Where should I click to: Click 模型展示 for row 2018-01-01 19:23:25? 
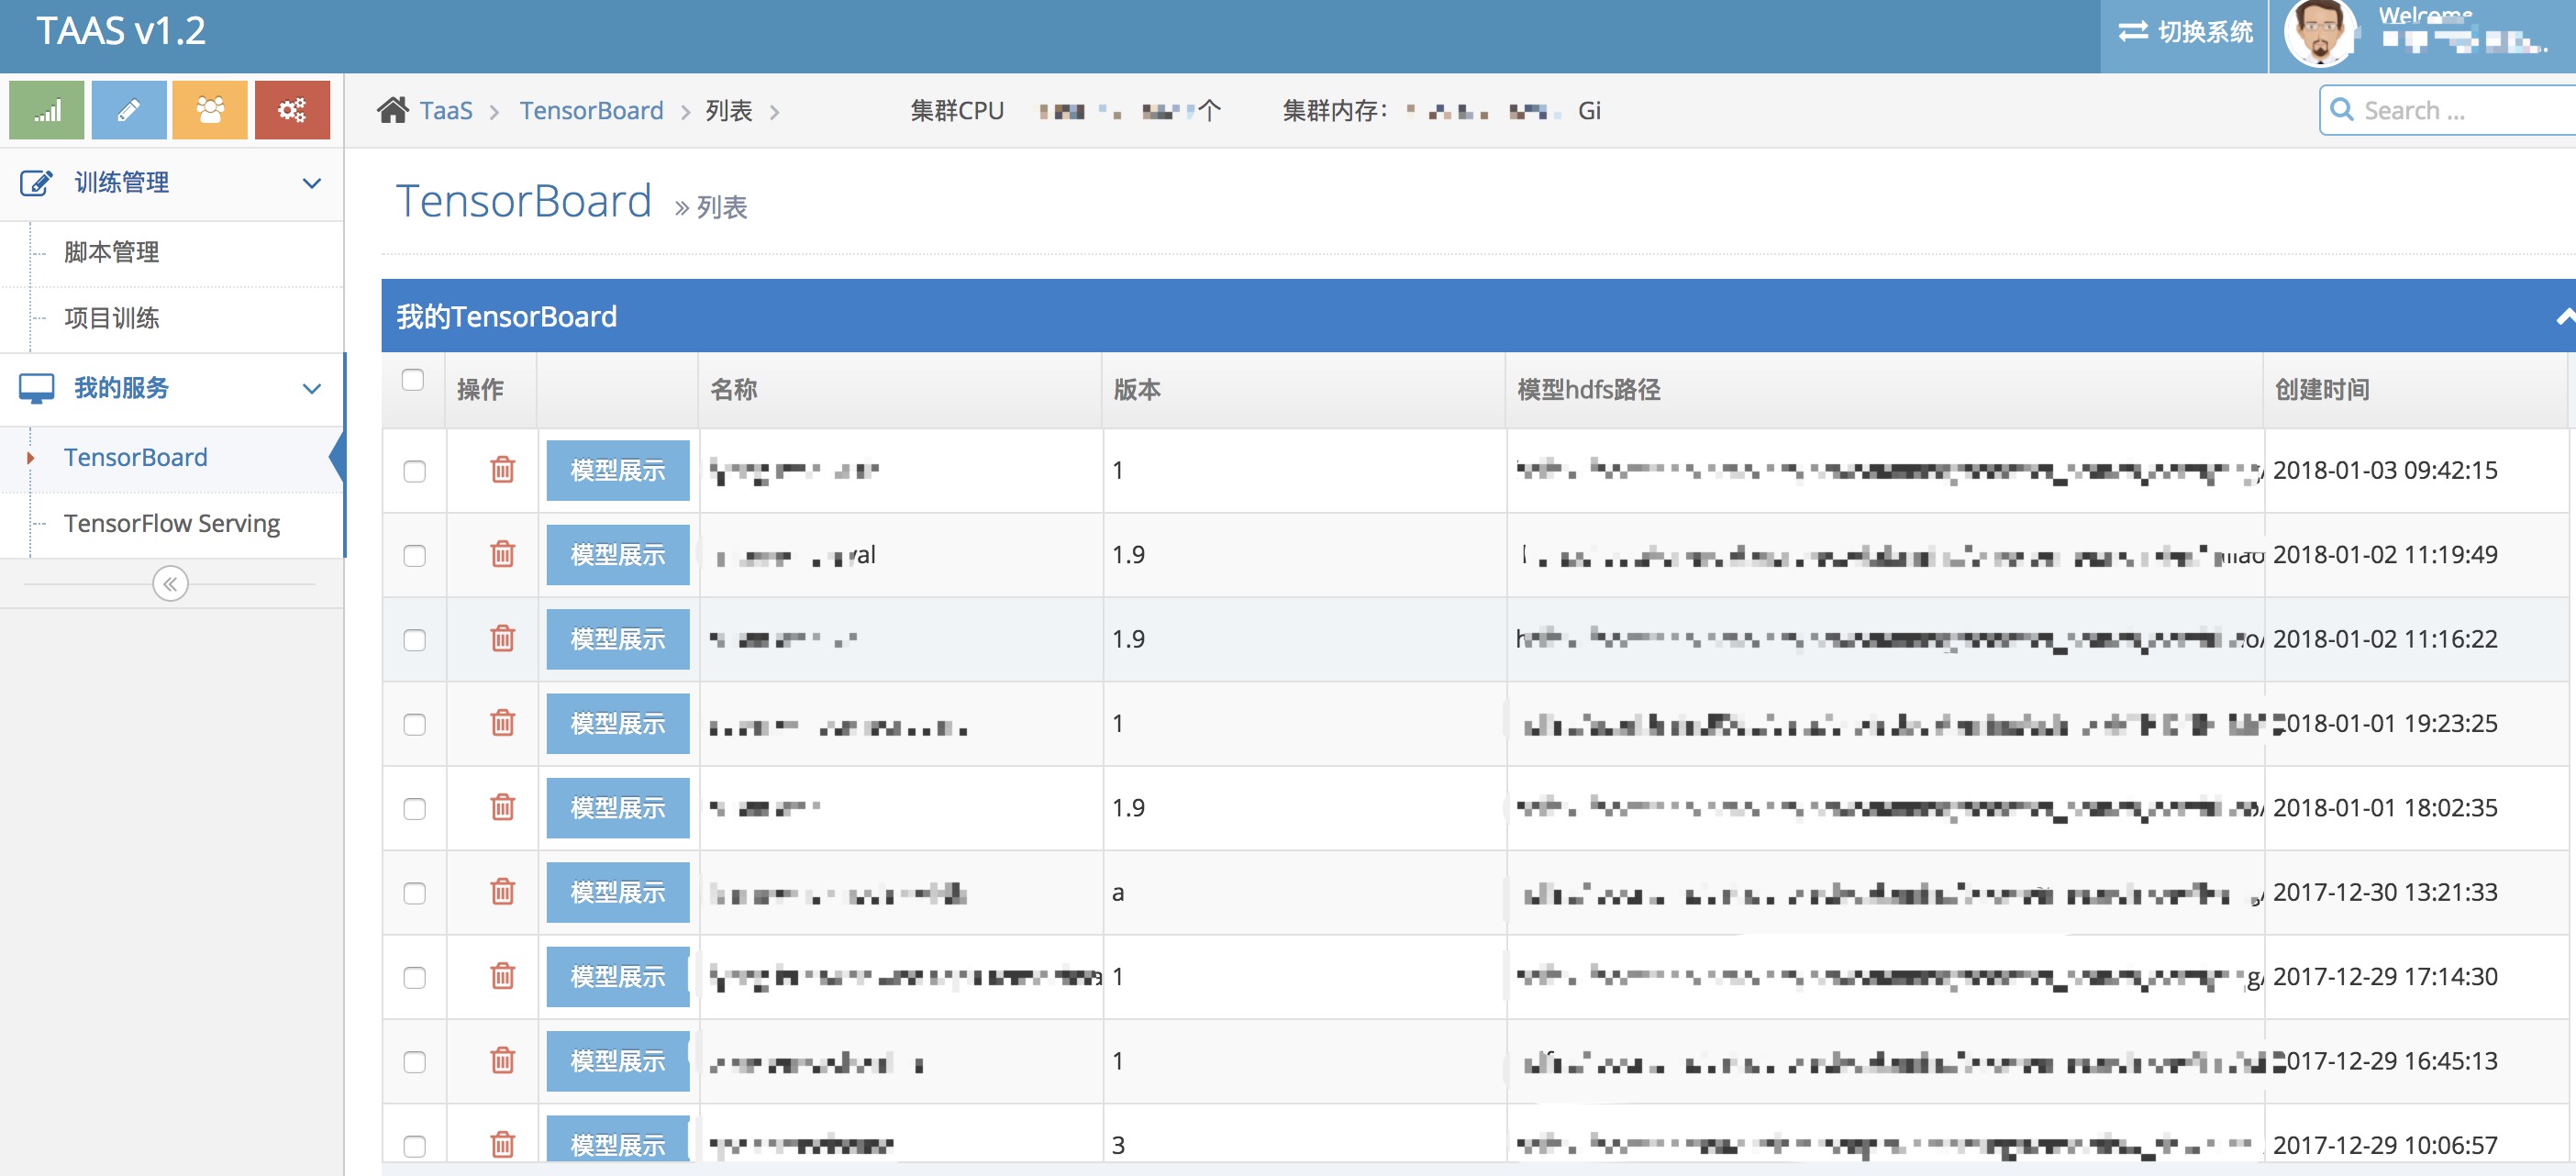[617, 723]
